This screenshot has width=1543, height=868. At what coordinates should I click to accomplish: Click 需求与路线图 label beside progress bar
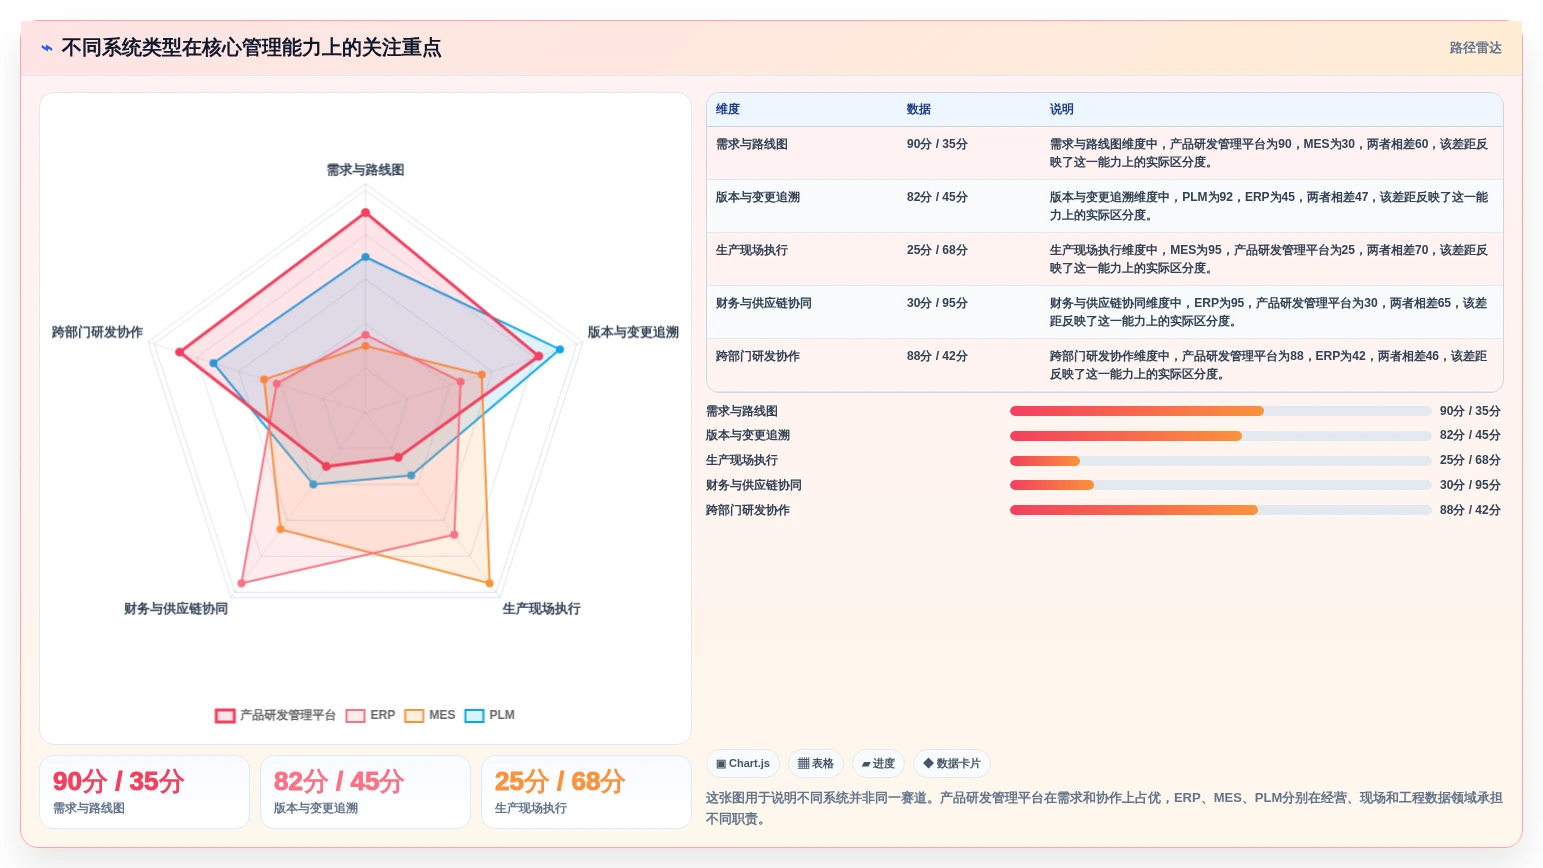coord(742,411)
